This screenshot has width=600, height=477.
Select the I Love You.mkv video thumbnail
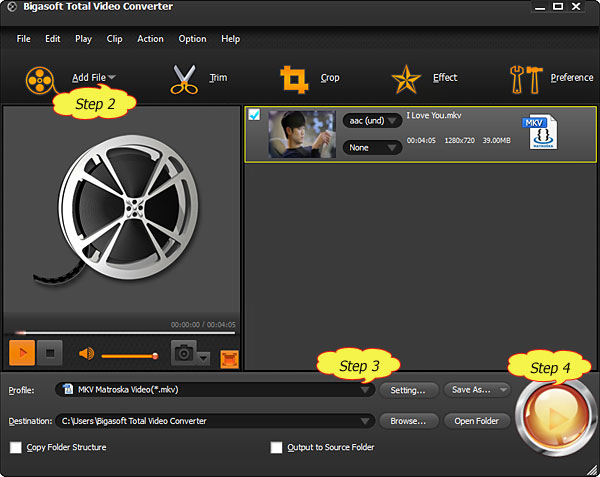[x=302, y=134]
